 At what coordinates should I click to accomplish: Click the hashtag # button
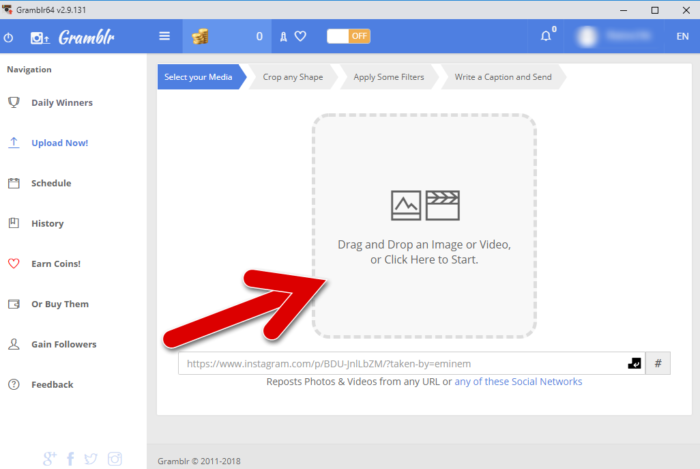tap(658, 363)
